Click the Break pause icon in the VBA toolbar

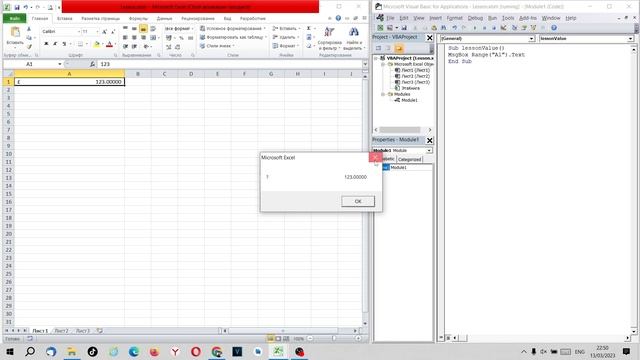[484, 28]
